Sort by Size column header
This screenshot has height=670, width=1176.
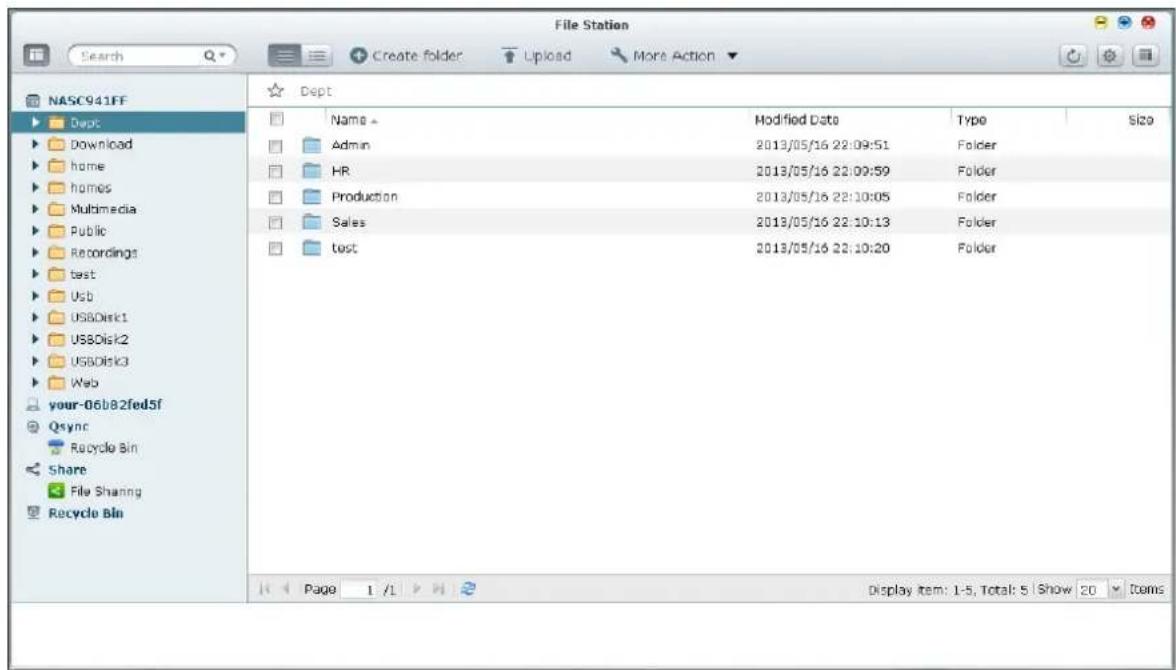click(1140, 120)
